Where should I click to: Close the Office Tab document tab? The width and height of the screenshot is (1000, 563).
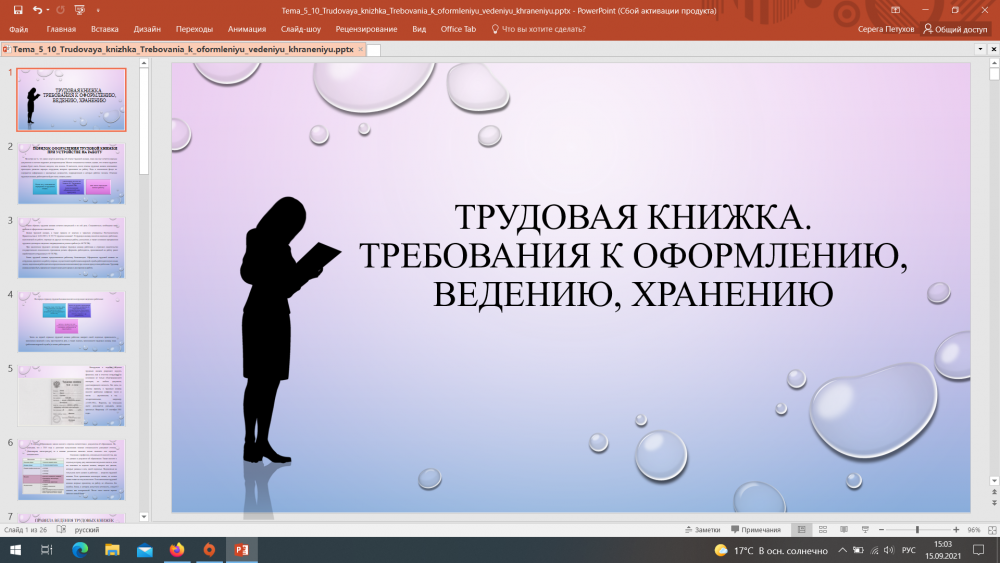point(359,48)
